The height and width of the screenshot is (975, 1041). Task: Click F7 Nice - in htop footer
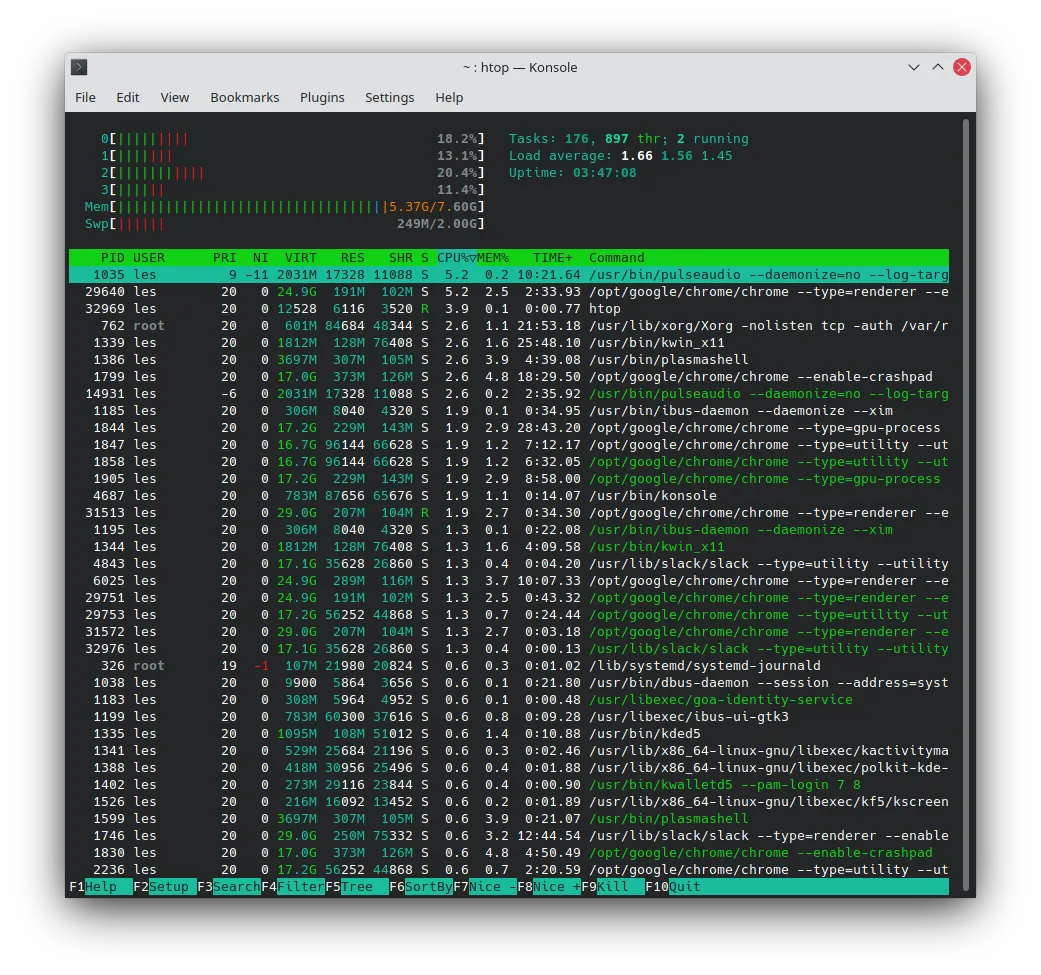(485, 887)
